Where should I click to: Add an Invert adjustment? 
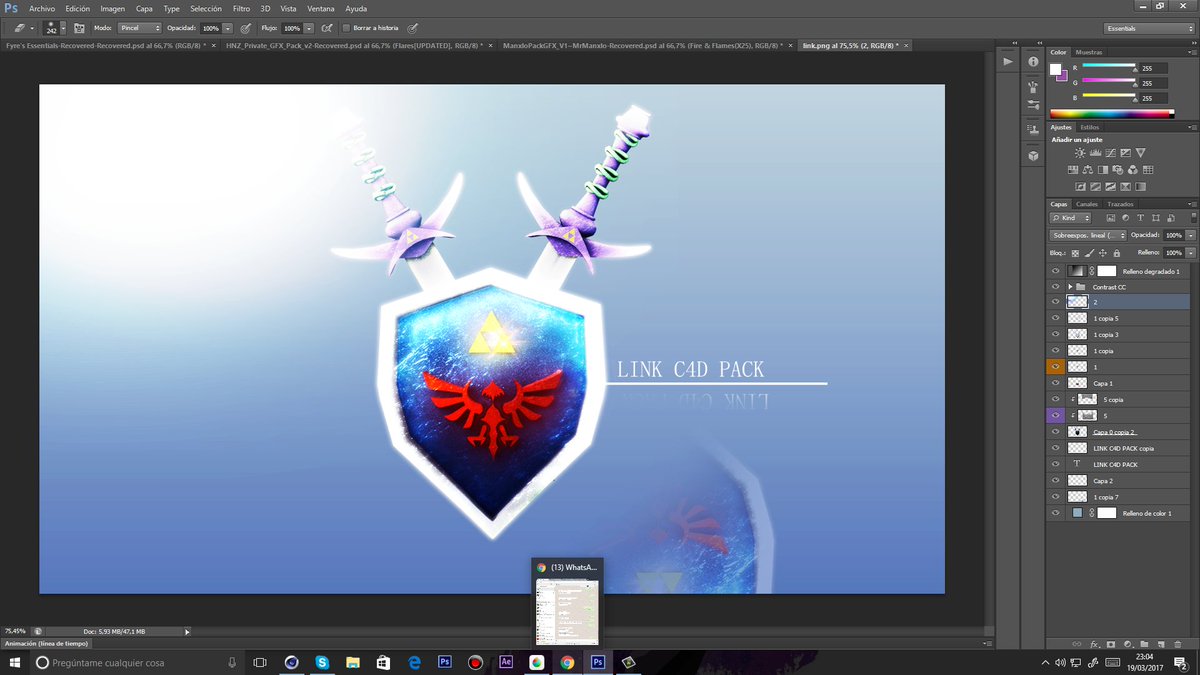point(1080,186)
